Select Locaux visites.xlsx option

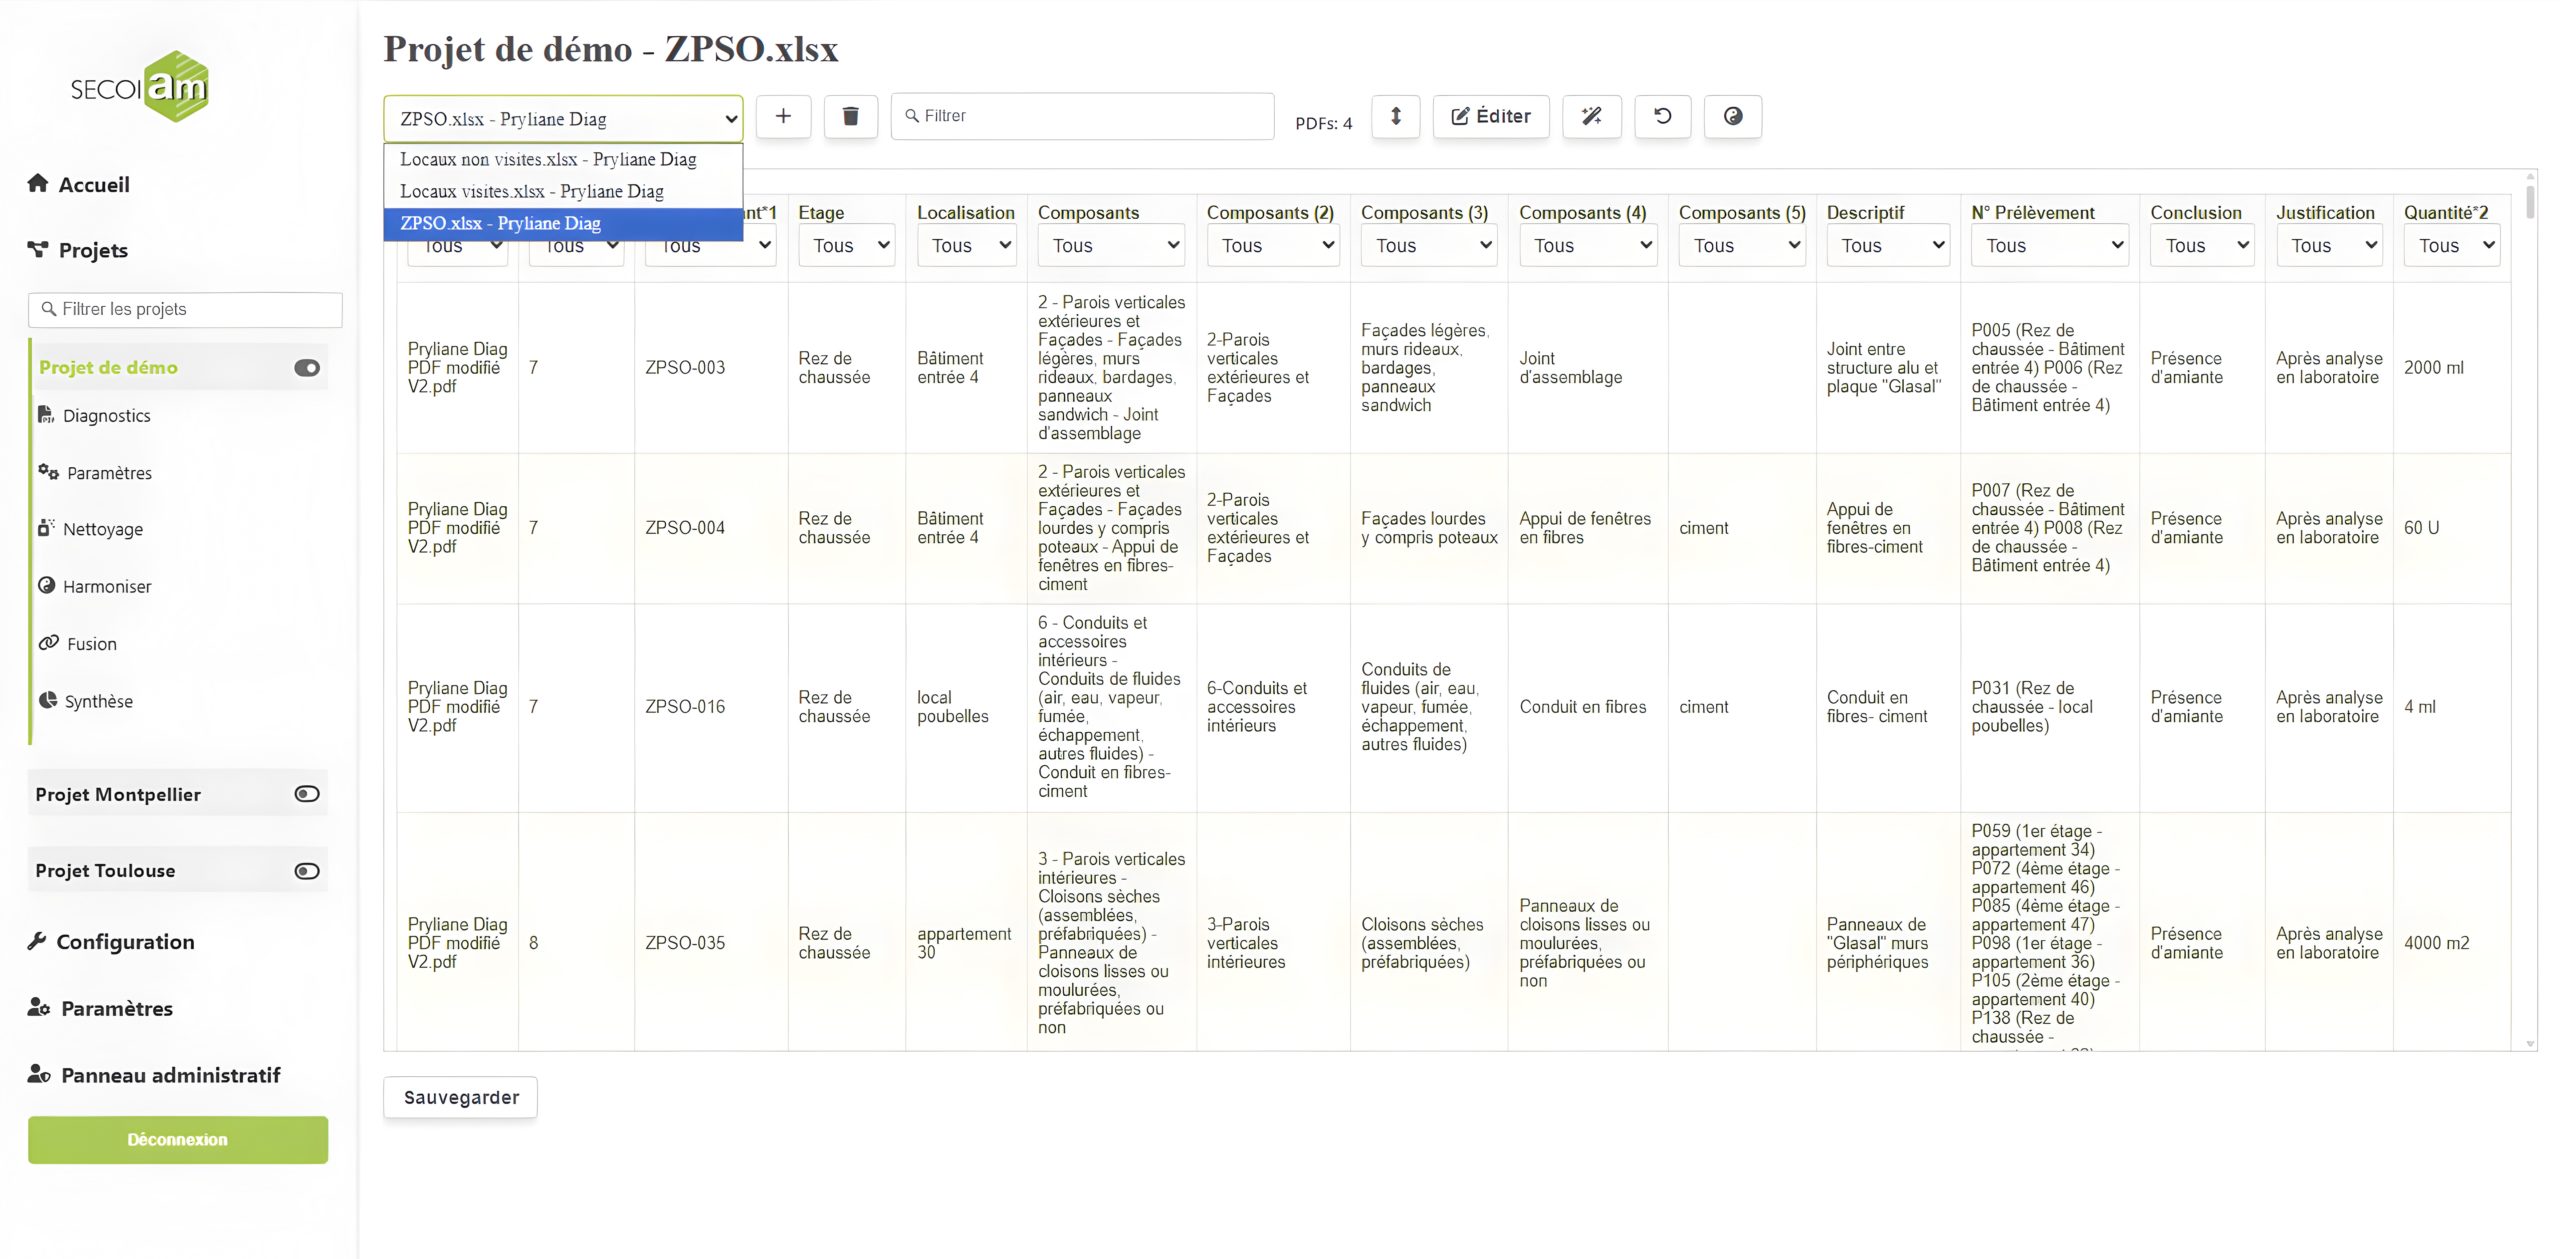[x=531, y=191]
